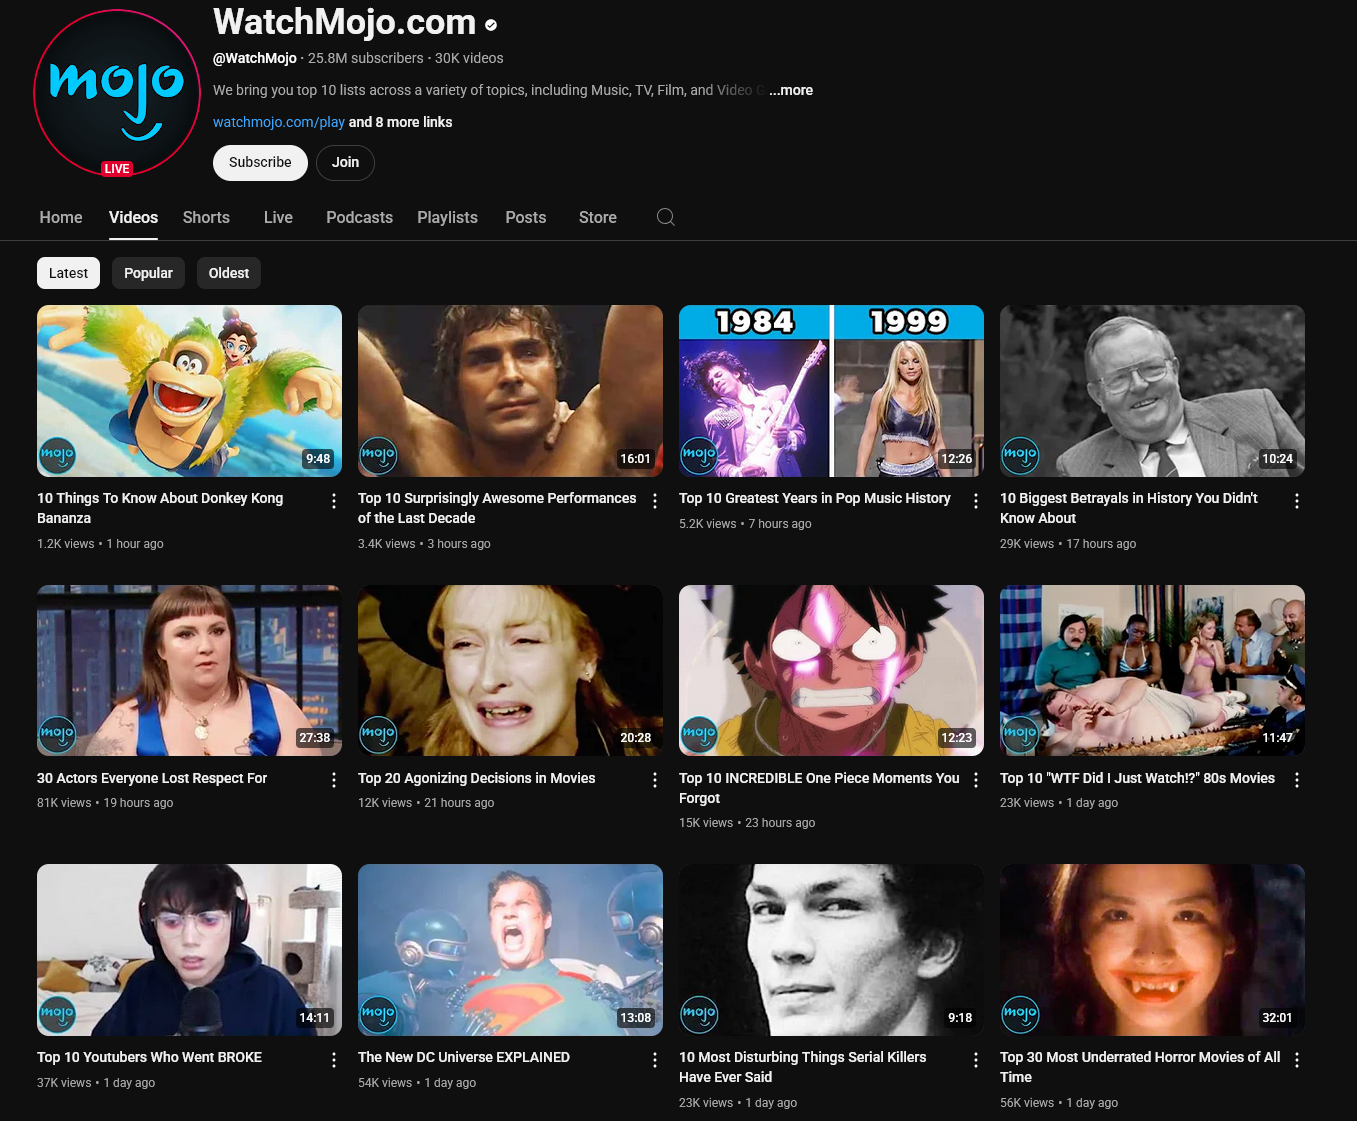Open the Live tab
The width and height of the screenshot is (1357, 1121).
(278, 217)
